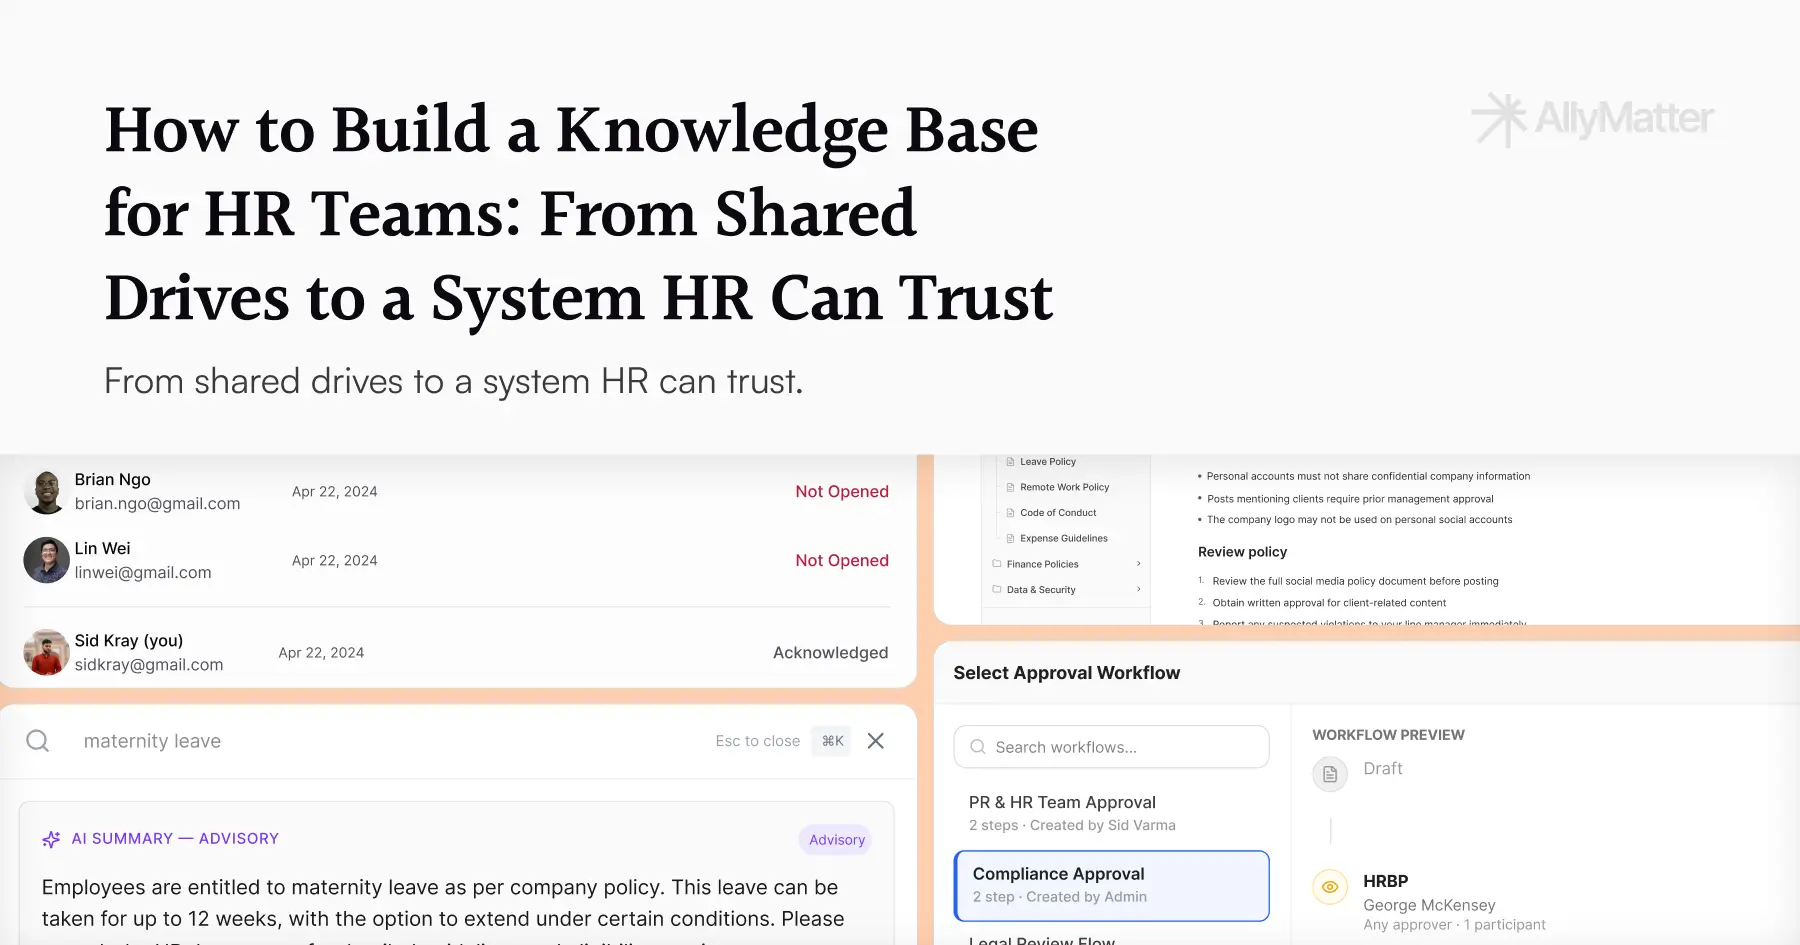Viewport: 1800px width, 945px height.
Task: Click the AI SUMMARY — ADVISORY label
Action: pyautogui.click(x=175, y=839)
